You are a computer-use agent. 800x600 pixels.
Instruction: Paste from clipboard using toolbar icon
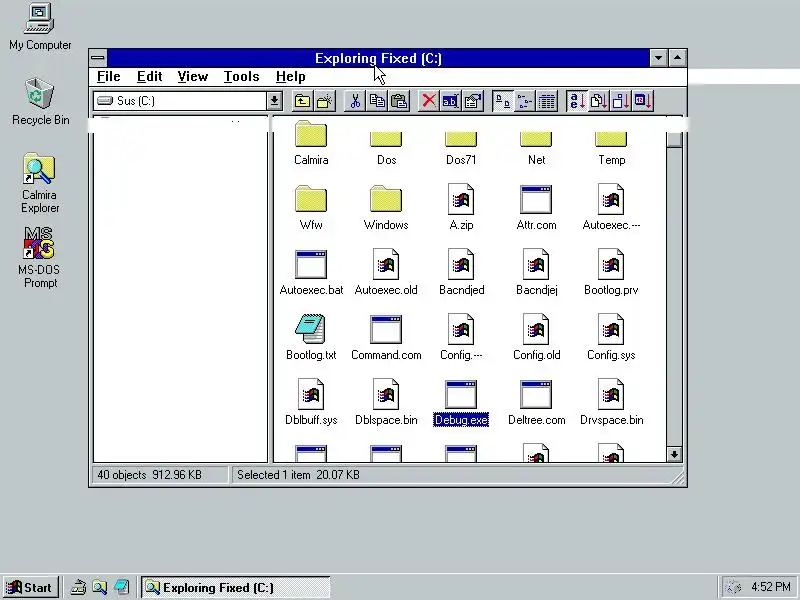(x=399, y=101)
